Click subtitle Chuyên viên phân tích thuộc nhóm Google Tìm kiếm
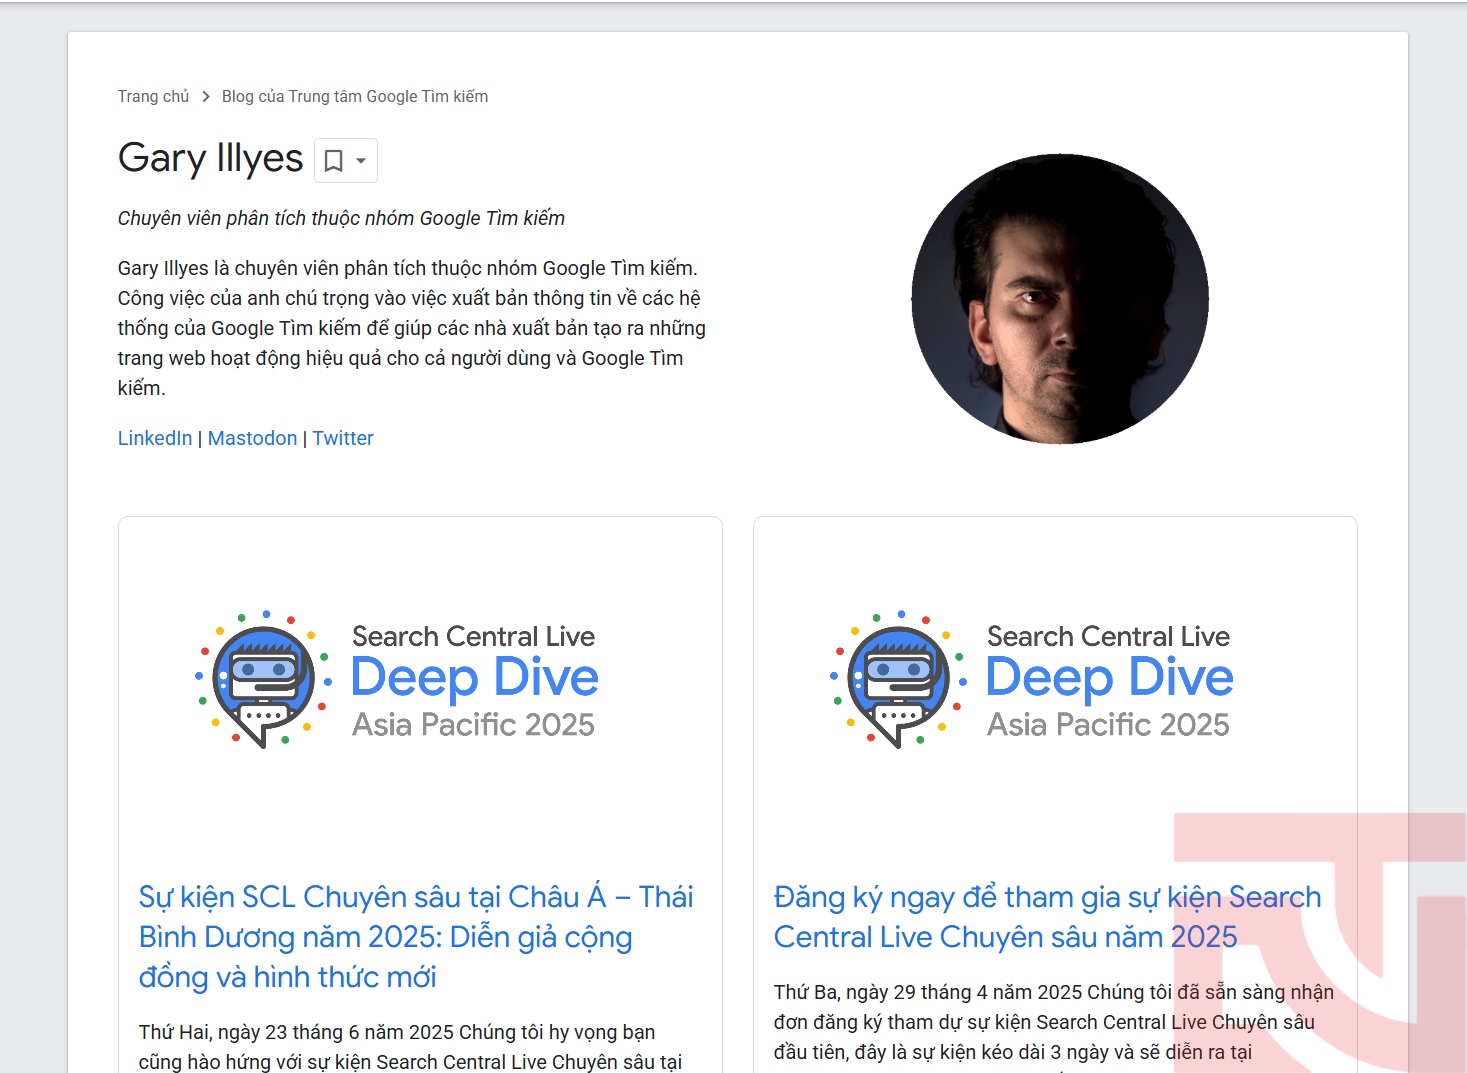 (341, 218)
